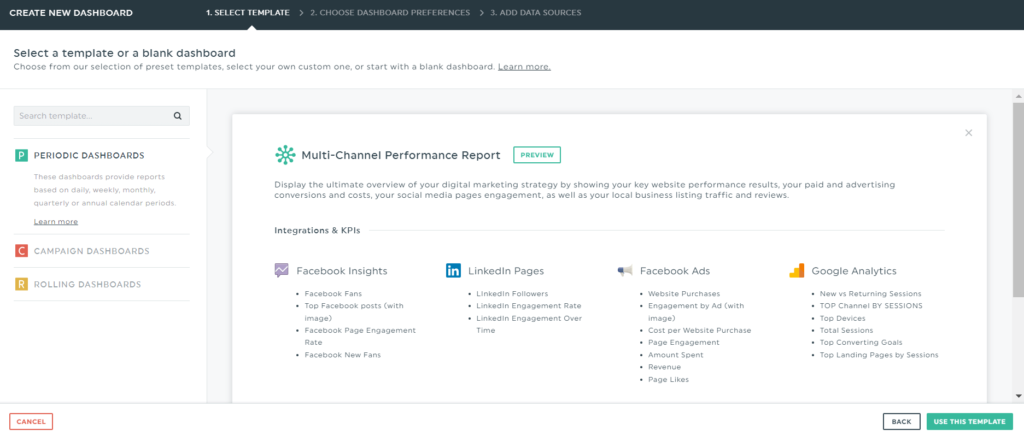
Task: Open Learn more link in header description
Action: pos(524,67)
